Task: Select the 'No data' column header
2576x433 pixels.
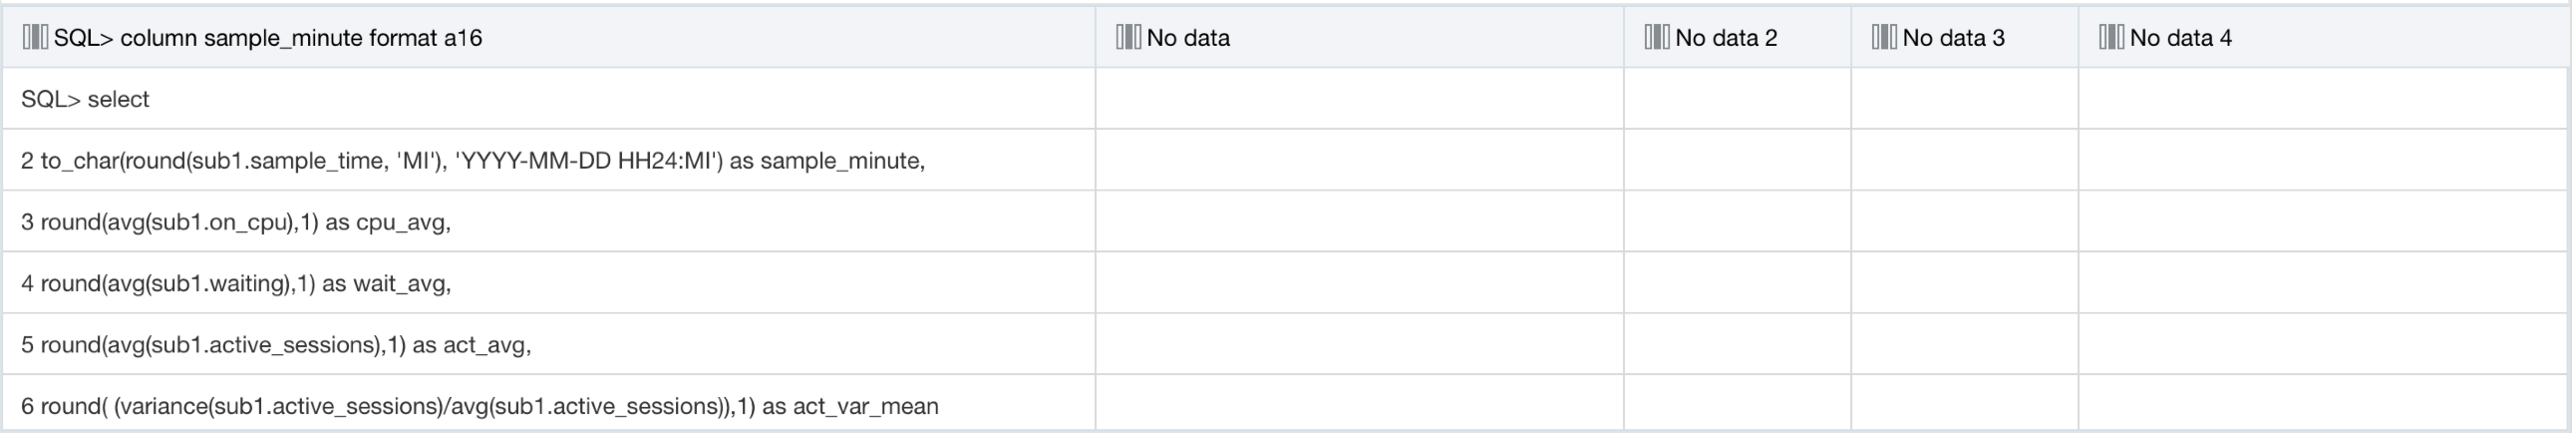Action: pyautogui.click(x=1360, y=37)
